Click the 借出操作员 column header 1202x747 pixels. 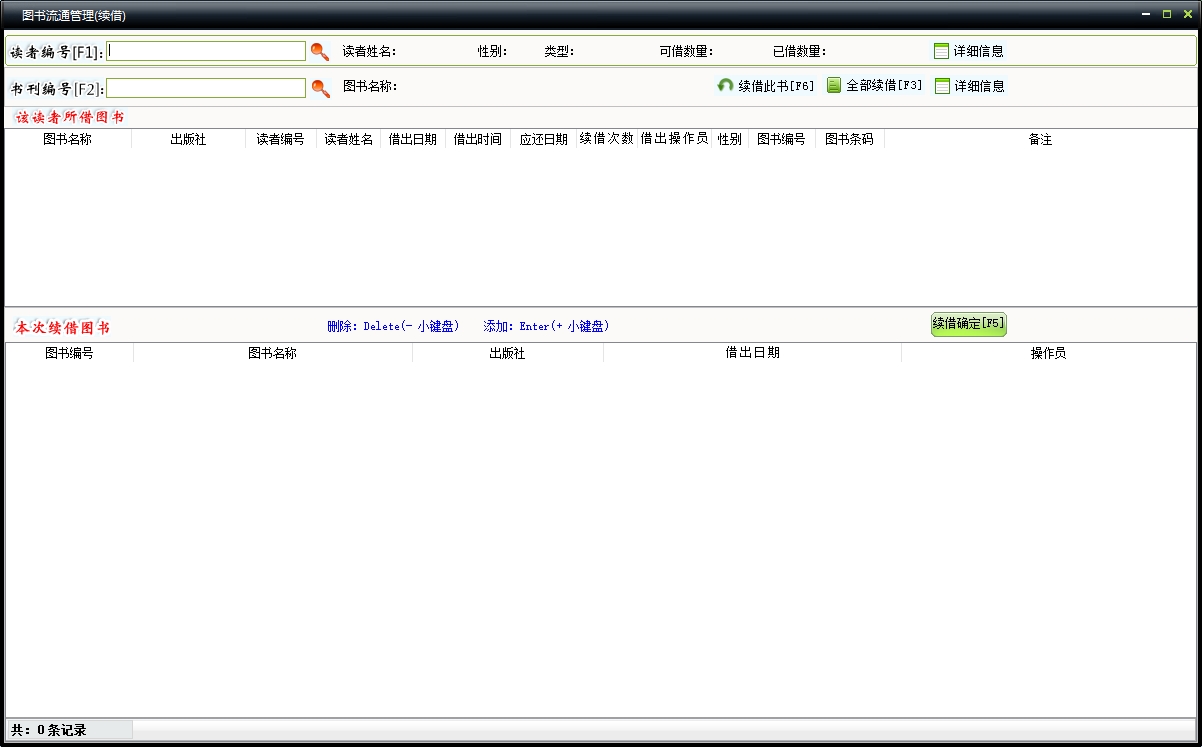(674, 139)
